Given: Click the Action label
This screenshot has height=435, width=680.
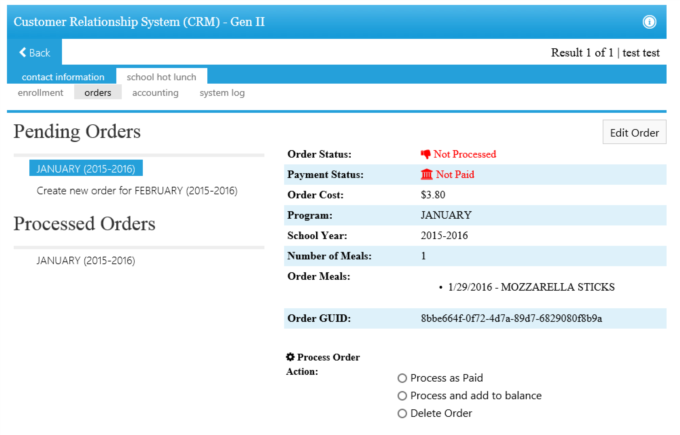Looking at the screenshot, I should (302, 372).
